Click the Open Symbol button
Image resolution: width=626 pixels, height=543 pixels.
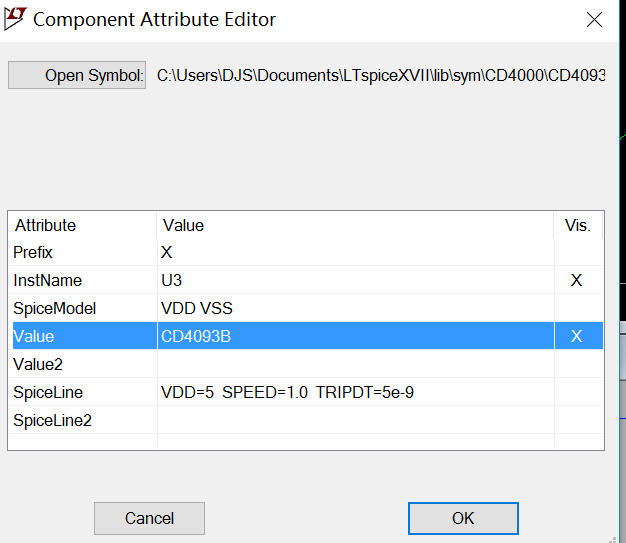(77, 75)
